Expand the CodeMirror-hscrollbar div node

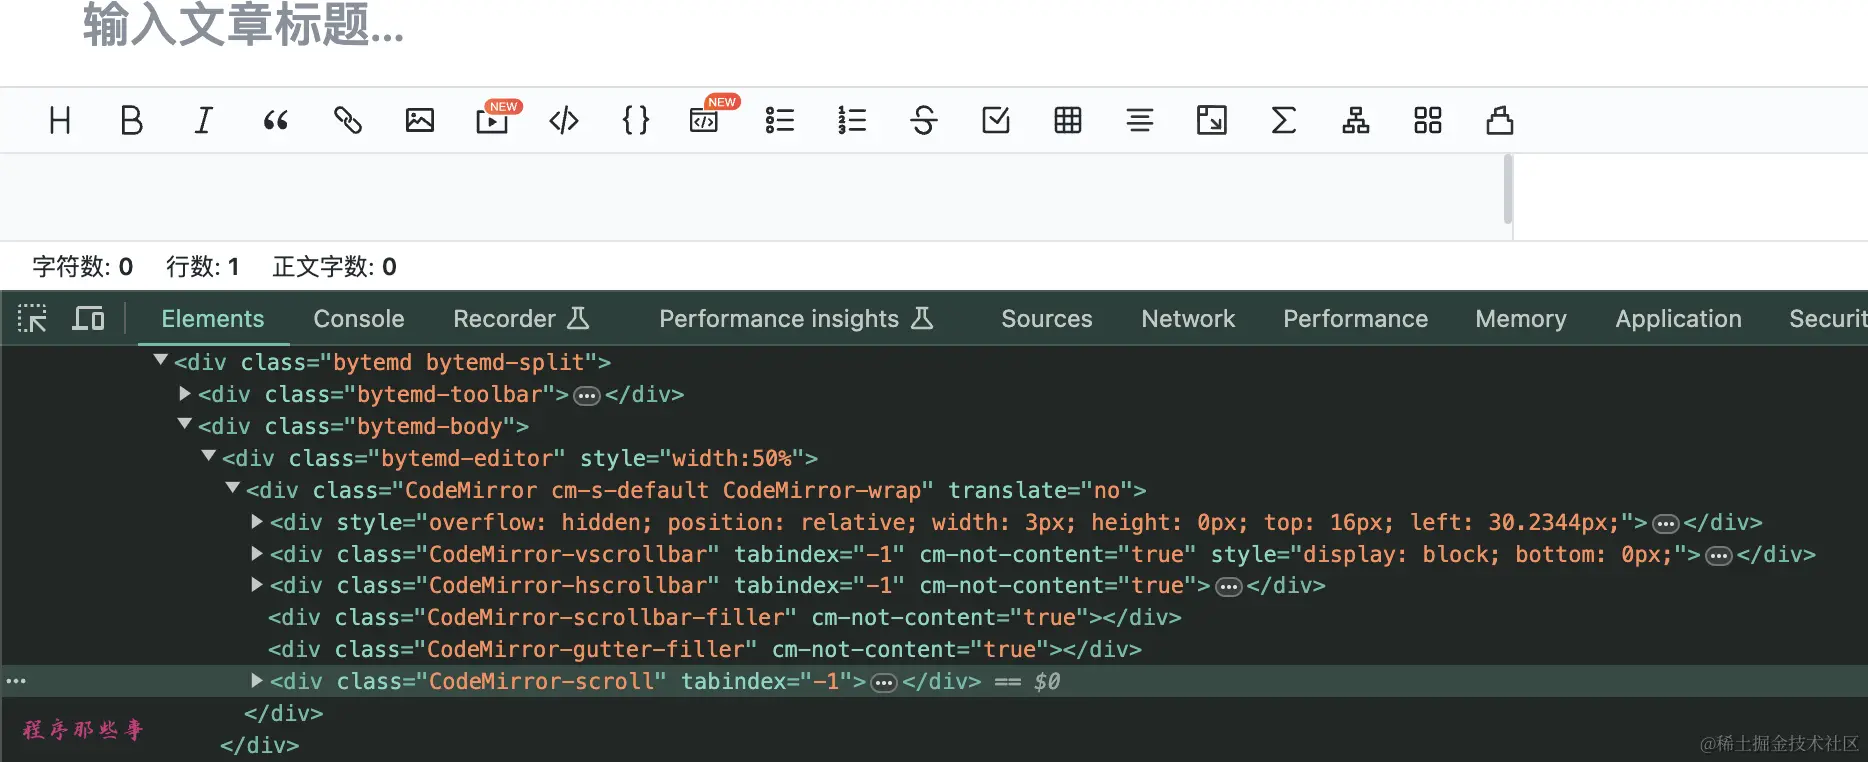[256, 585]
